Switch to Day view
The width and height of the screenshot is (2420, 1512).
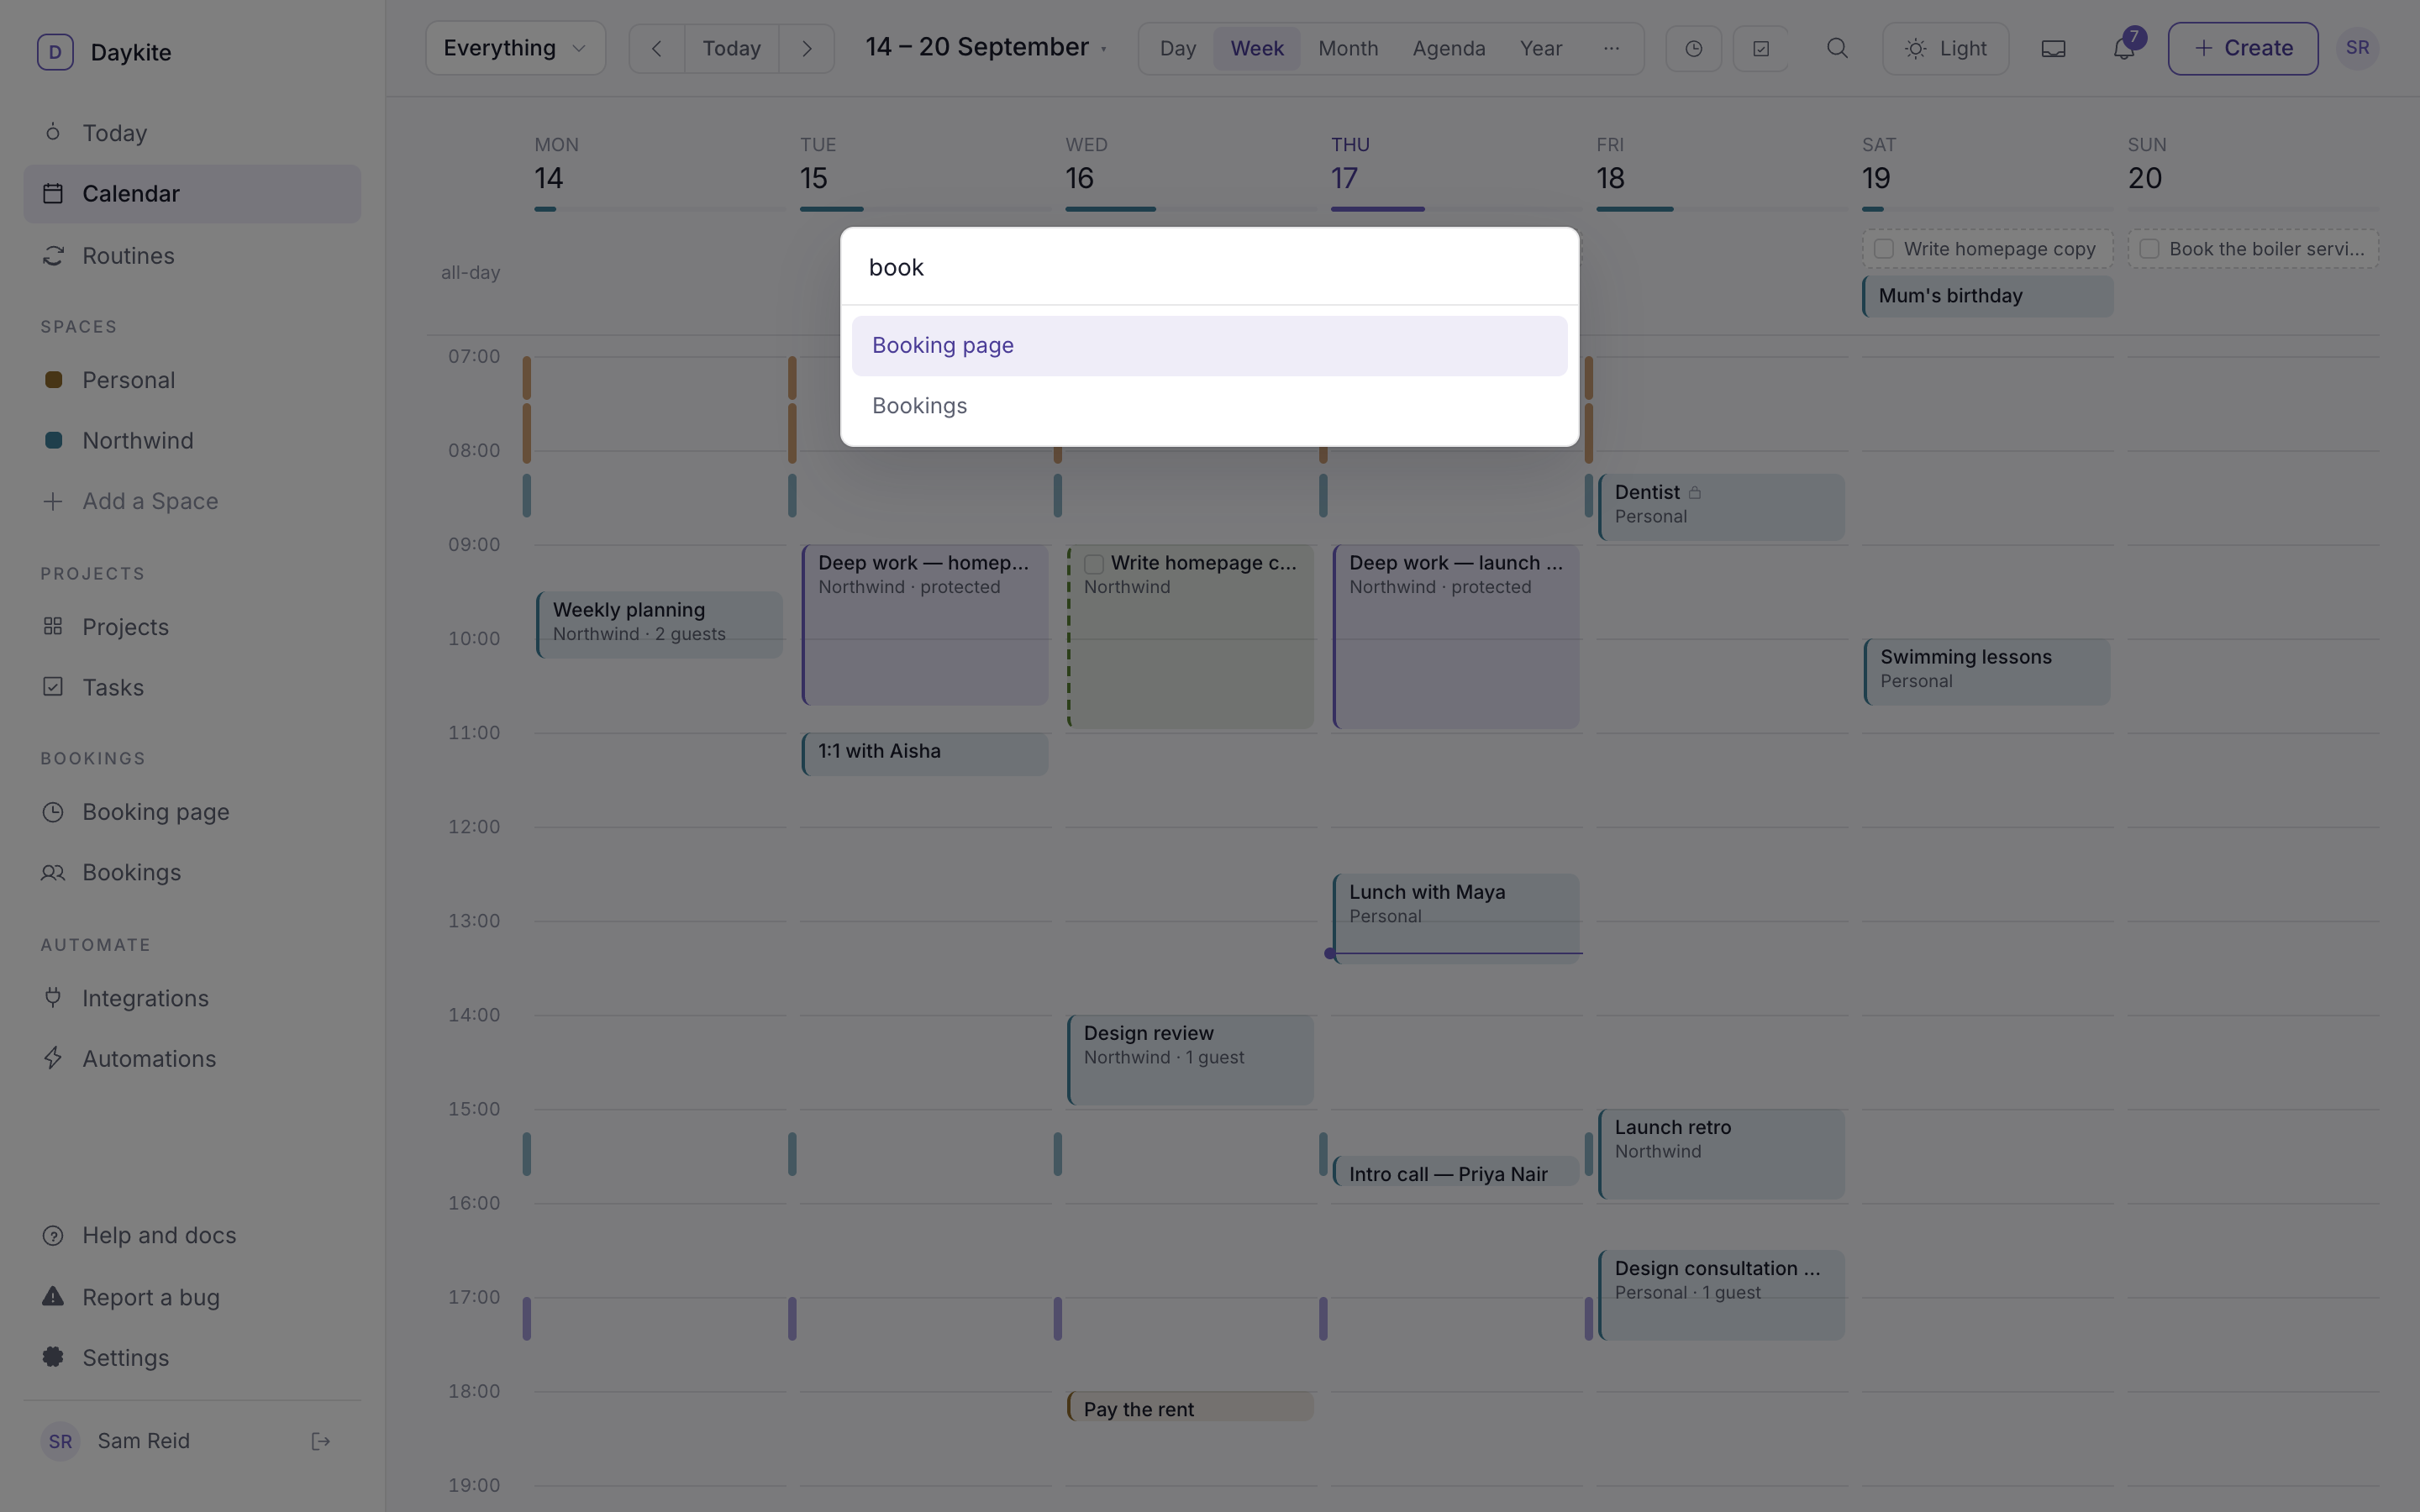coord(1177,48)
